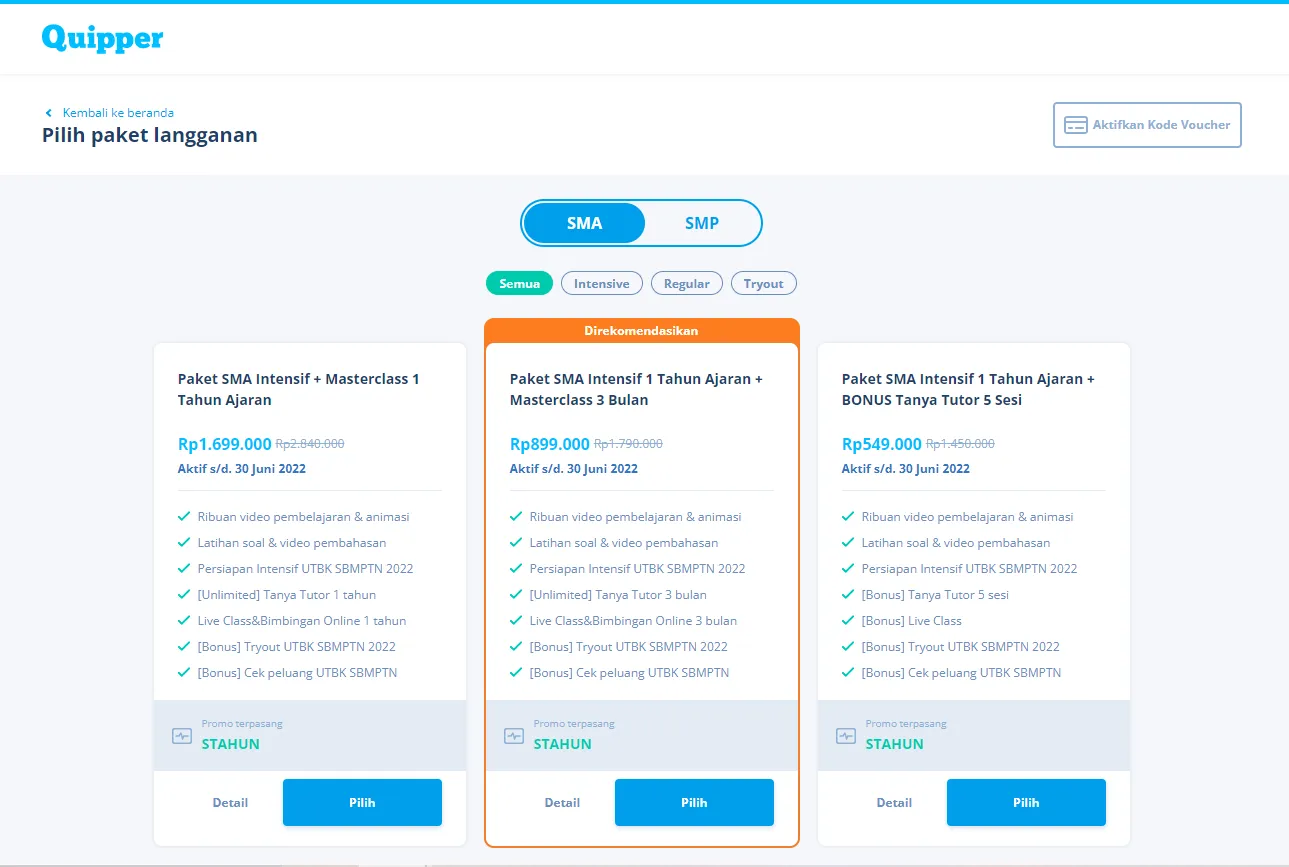Click title Paket SMA Intensif + Masterclass 1 Tahun Ajaran
1289x867 pixels.
299,390
